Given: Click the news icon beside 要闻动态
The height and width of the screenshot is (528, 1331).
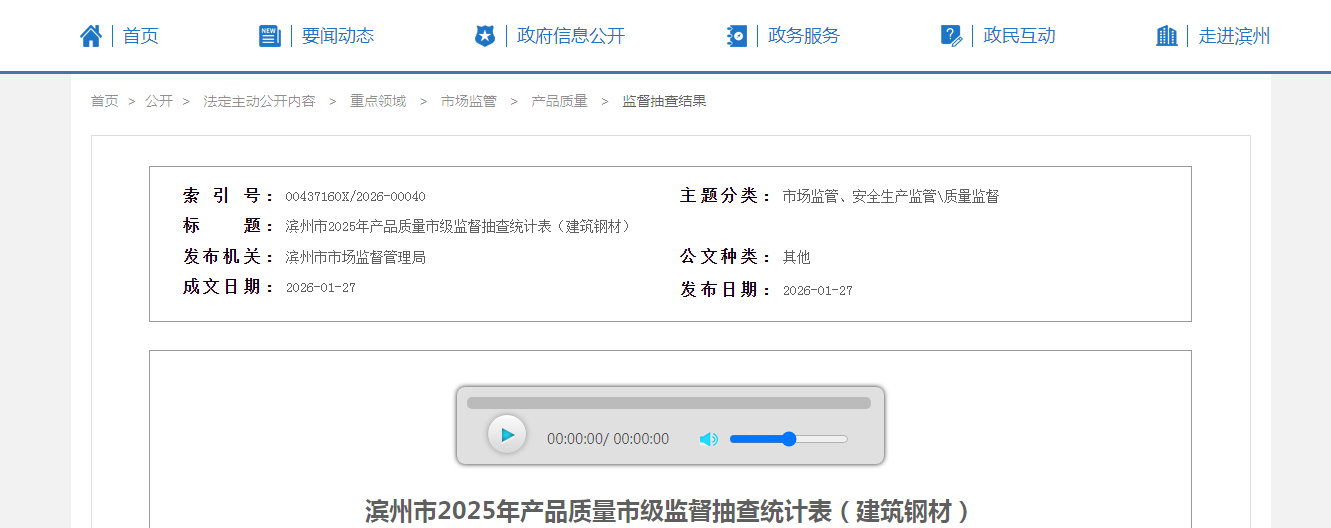Looking at the screenshot, I should pos(270,36).
